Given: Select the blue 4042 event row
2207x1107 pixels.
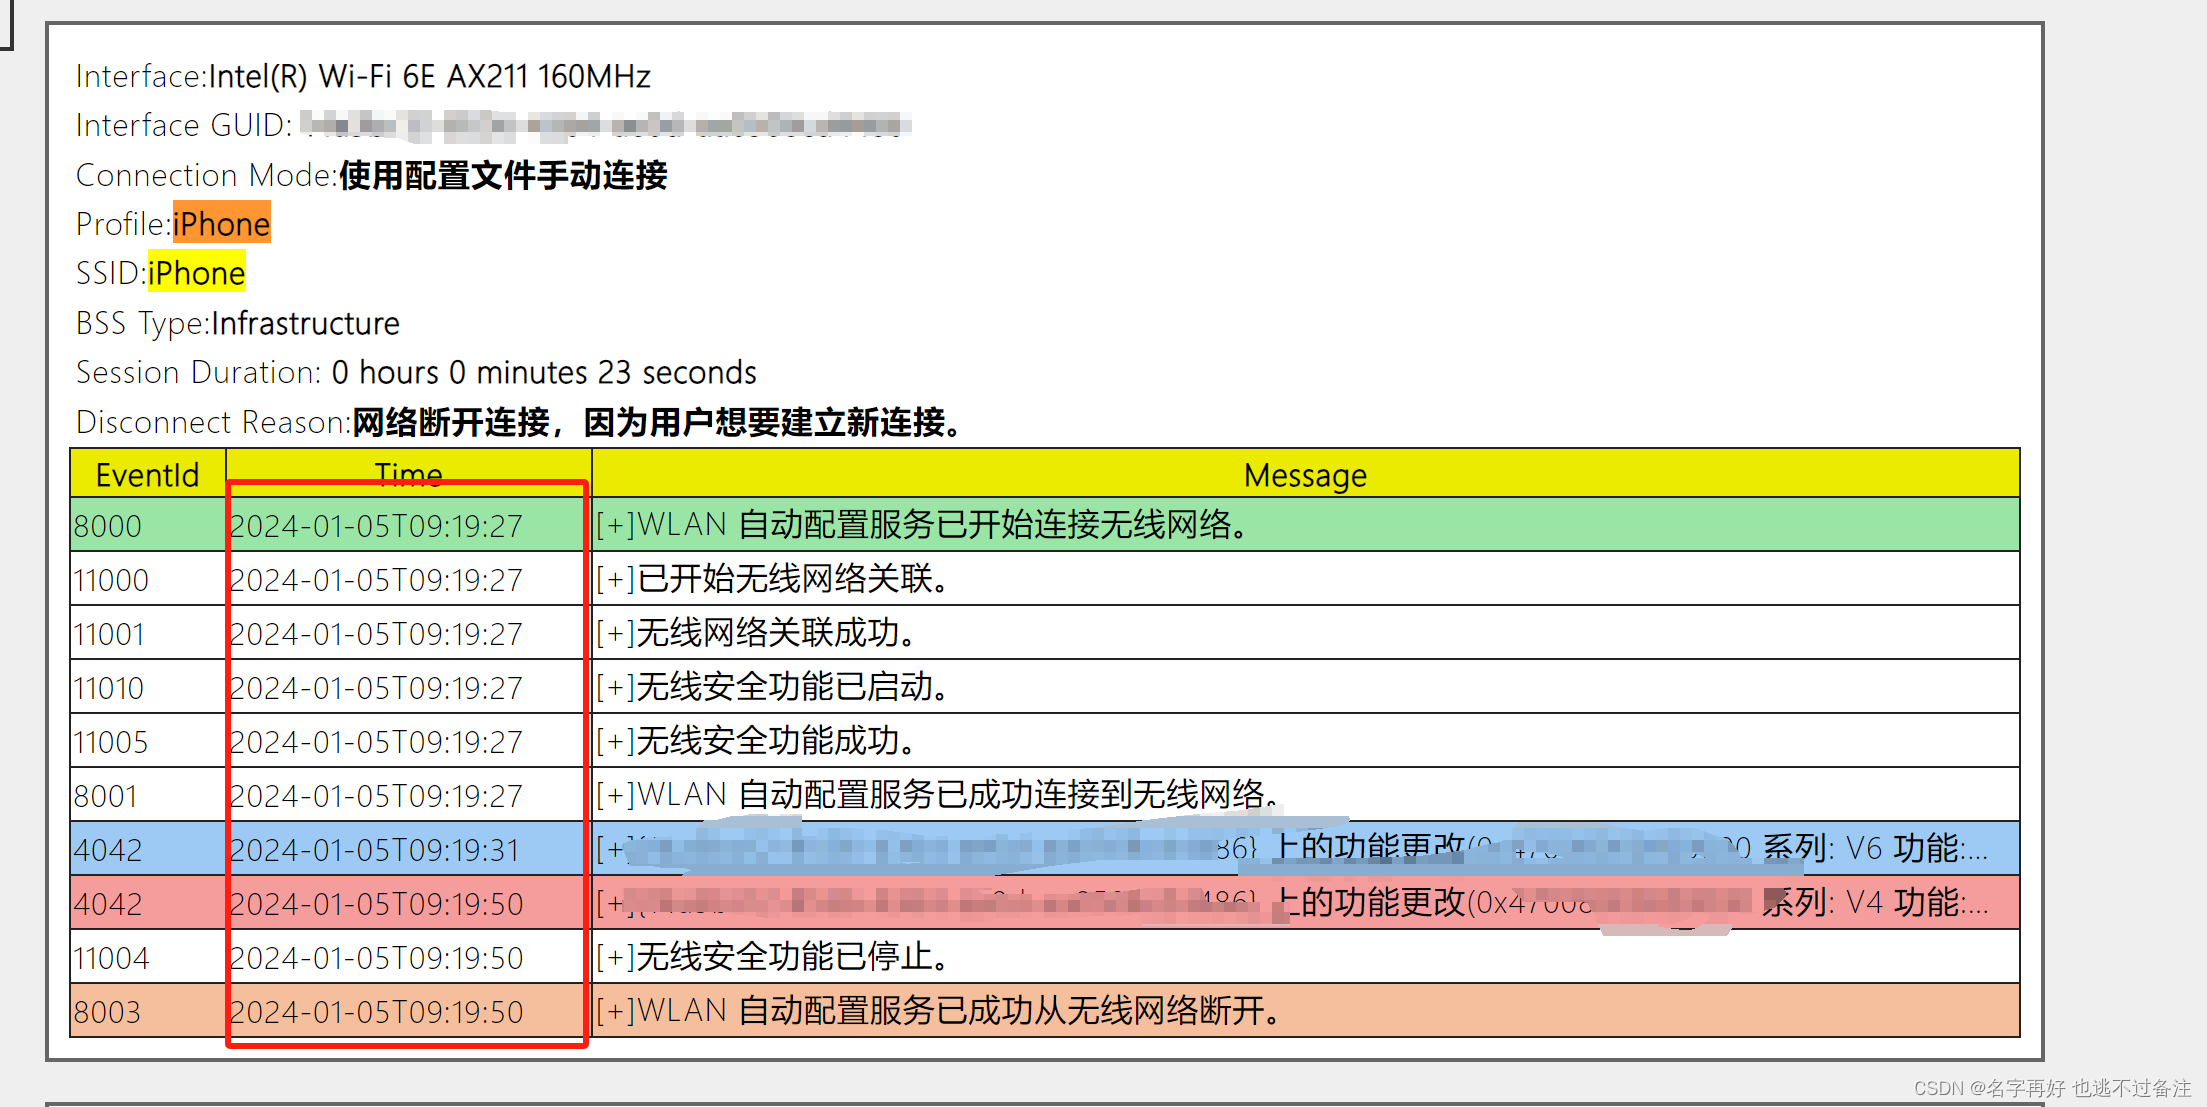Looking at the screenshot, I should click(x=108, y=849).
